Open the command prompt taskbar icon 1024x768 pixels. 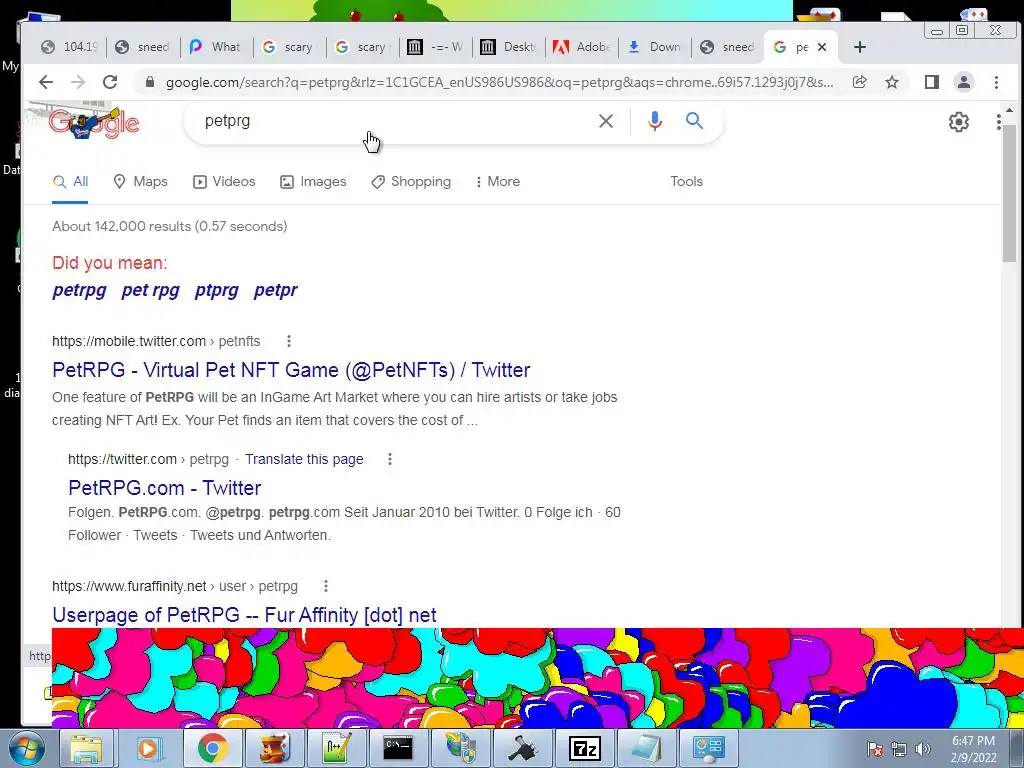tap(398, 748)
